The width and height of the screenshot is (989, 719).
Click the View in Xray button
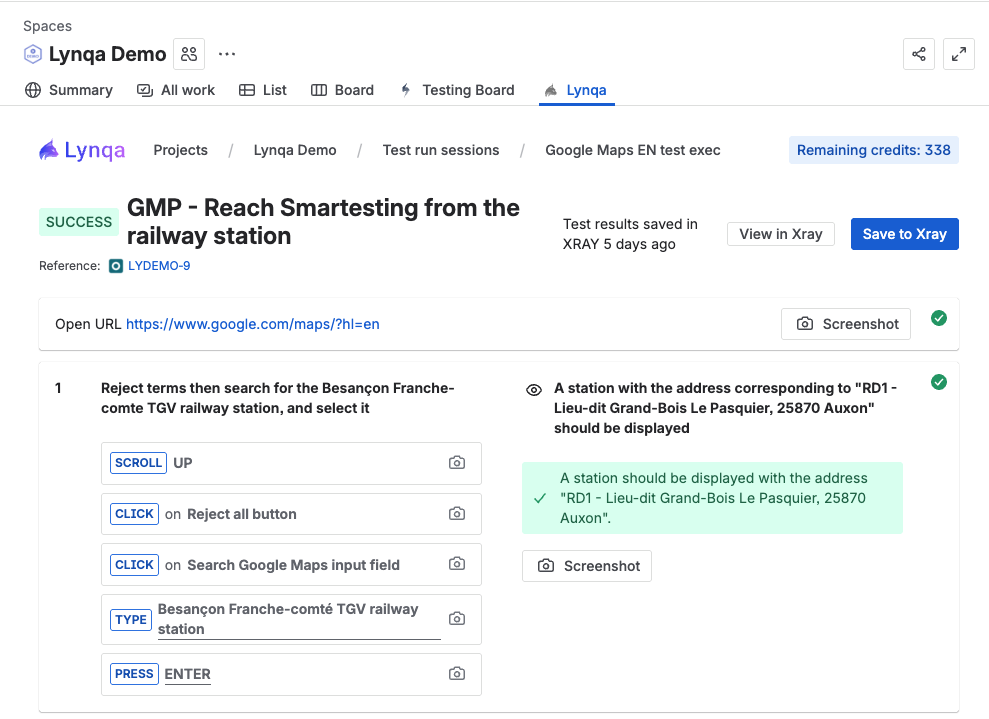[x=780, y=234]
